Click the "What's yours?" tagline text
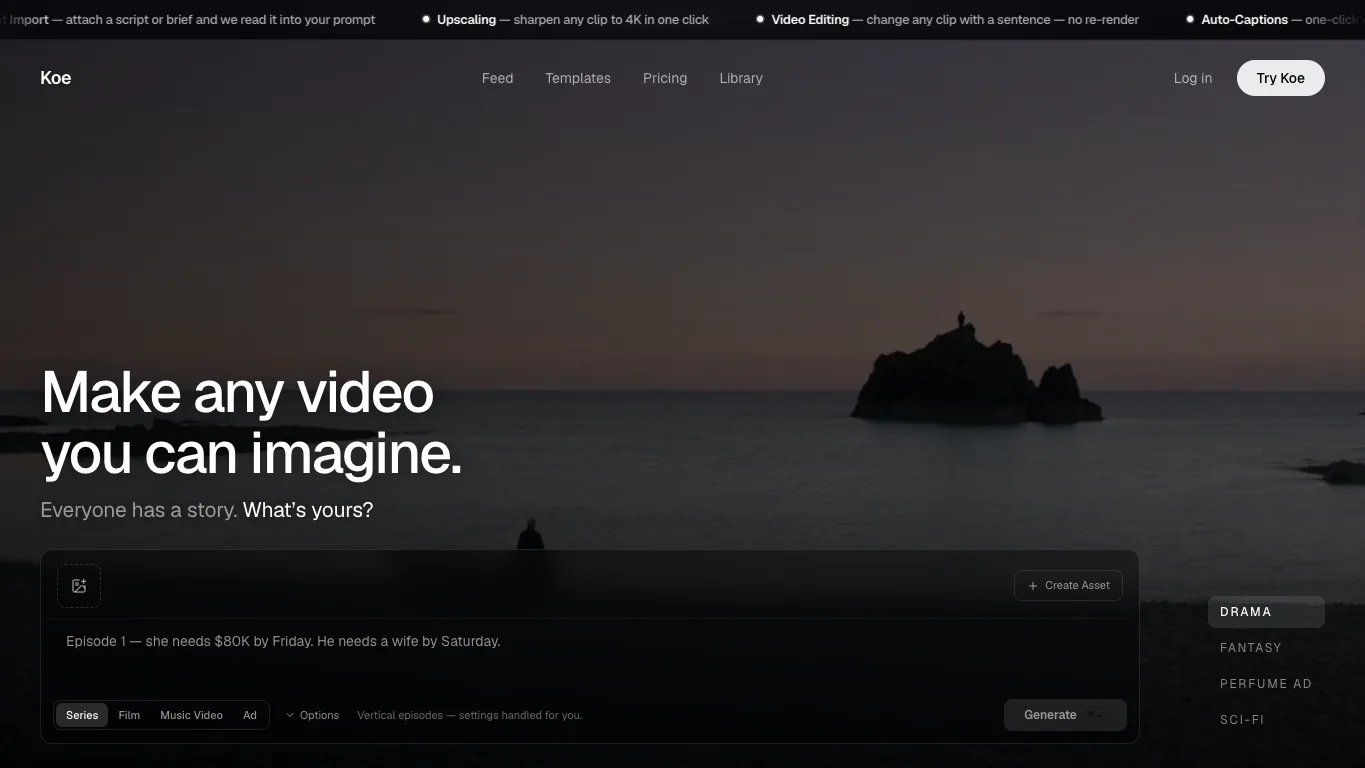Screen dimensions: 1365x768 tap(308, 510)
